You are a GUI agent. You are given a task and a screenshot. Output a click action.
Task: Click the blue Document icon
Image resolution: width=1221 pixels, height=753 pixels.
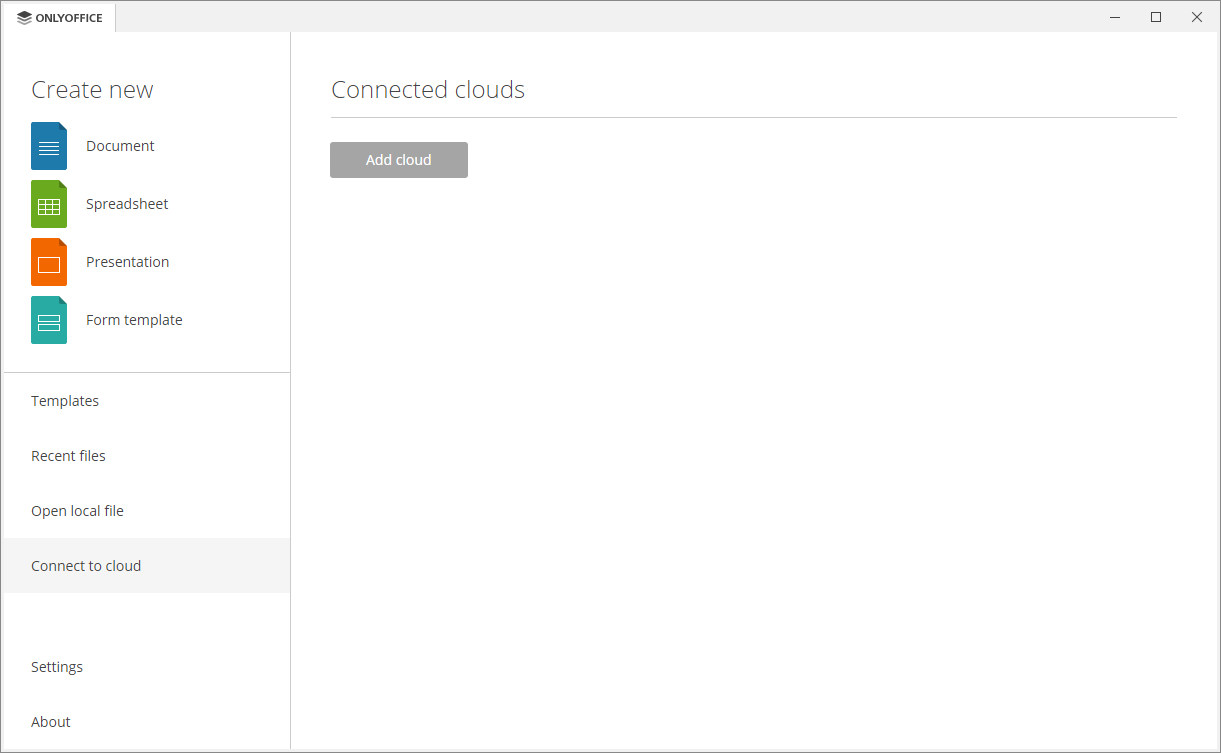48,145
